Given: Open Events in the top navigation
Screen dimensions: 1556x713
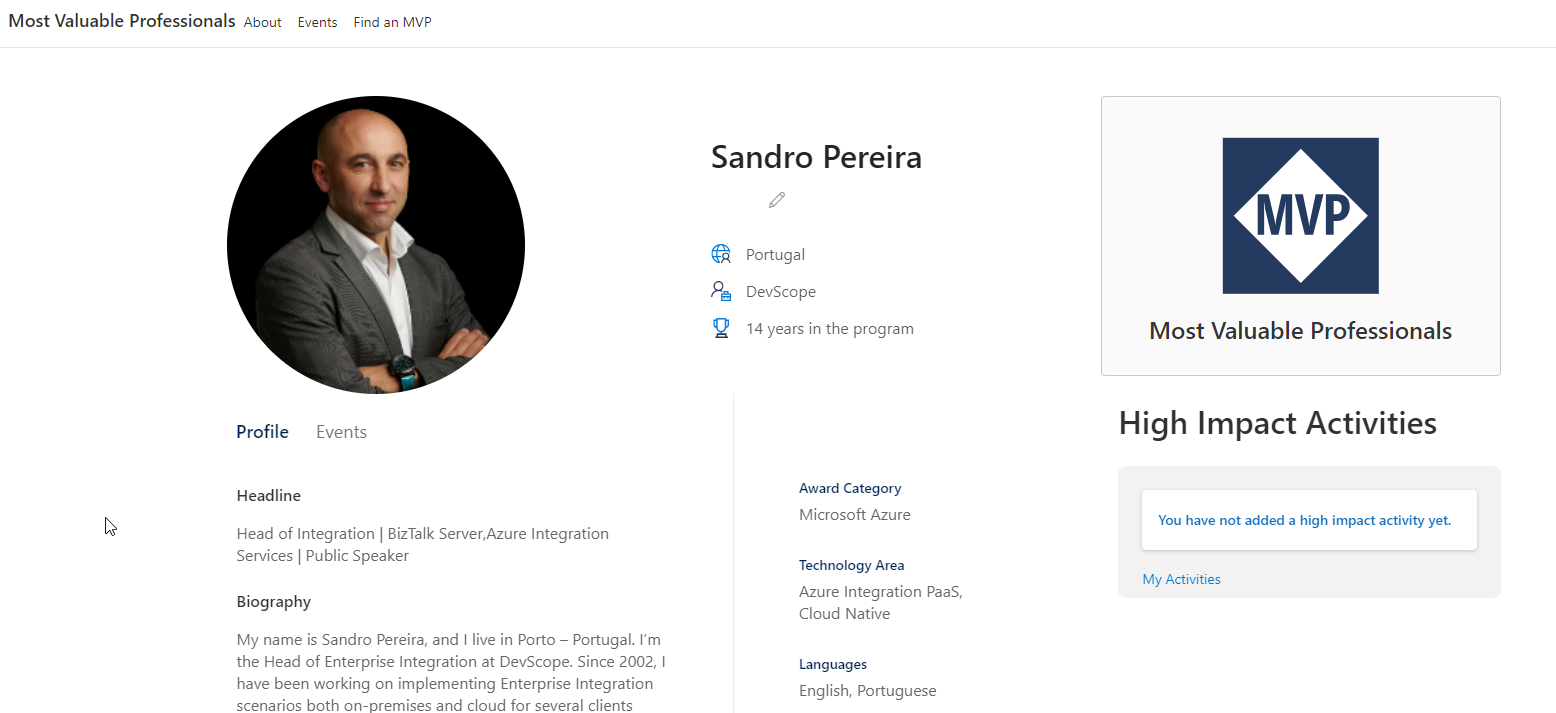Looking at the screenshot, I should tap(317, 22).
